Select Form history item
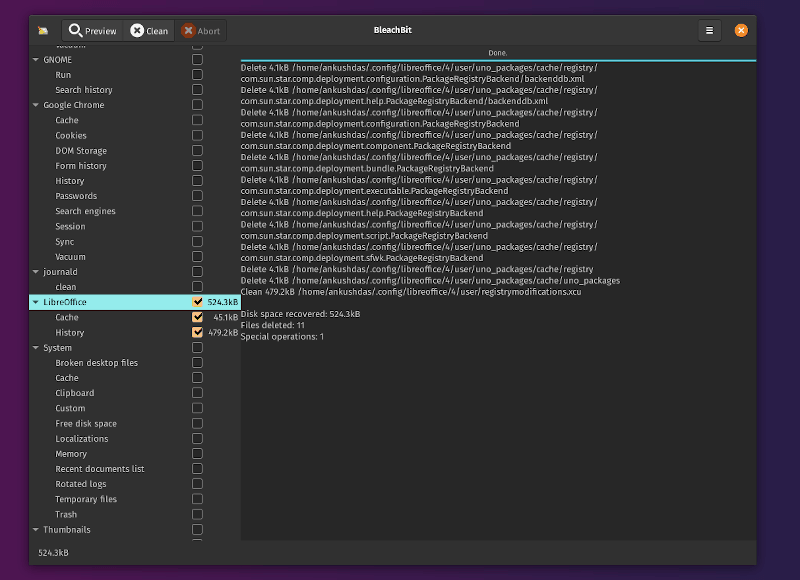800x580 pixels. [81, 166]
